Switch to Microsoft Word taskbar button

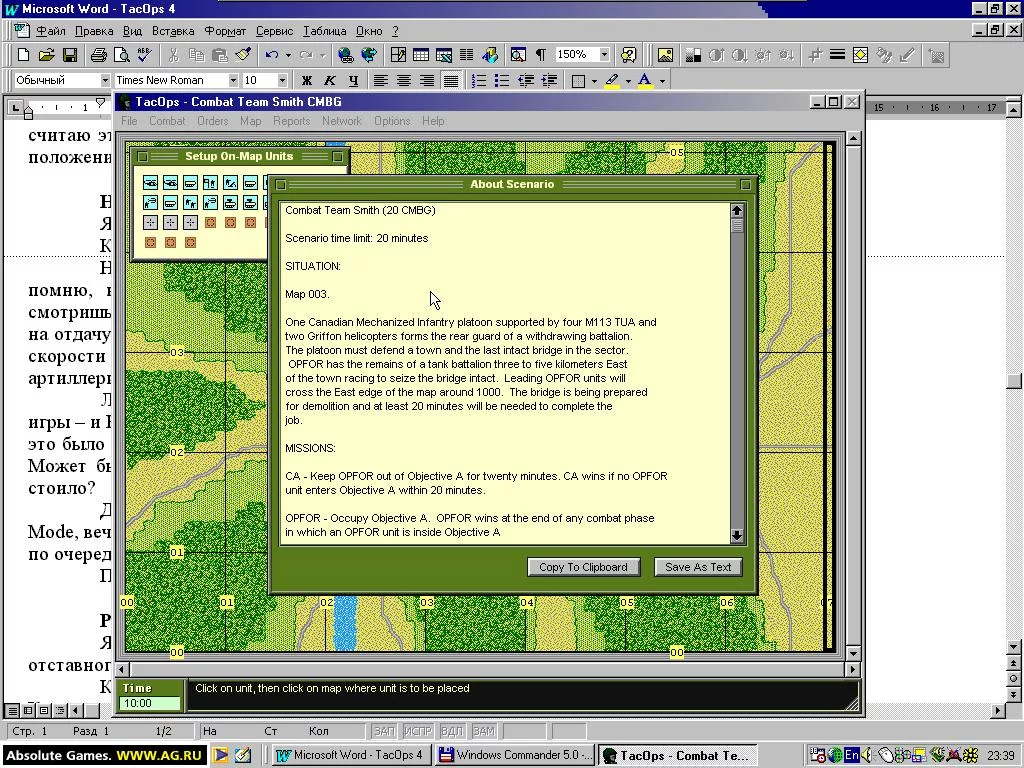[x=351, y=755]
